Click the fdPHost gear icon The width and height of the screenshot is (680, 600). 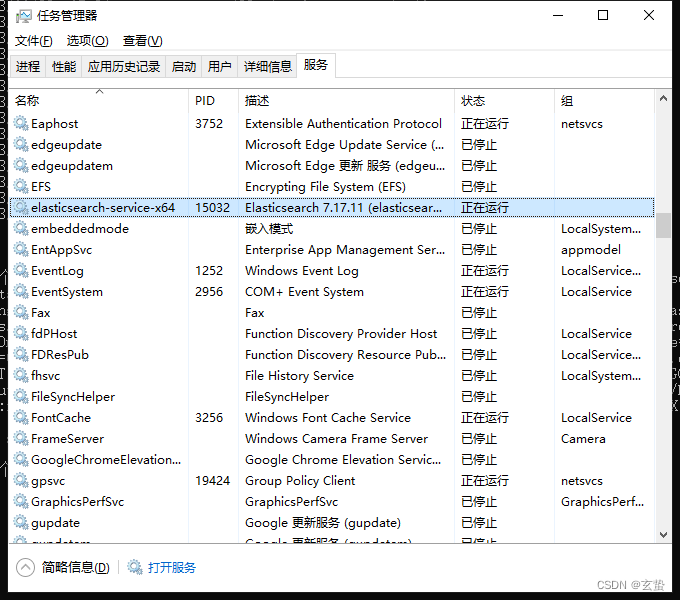[21, 334]
